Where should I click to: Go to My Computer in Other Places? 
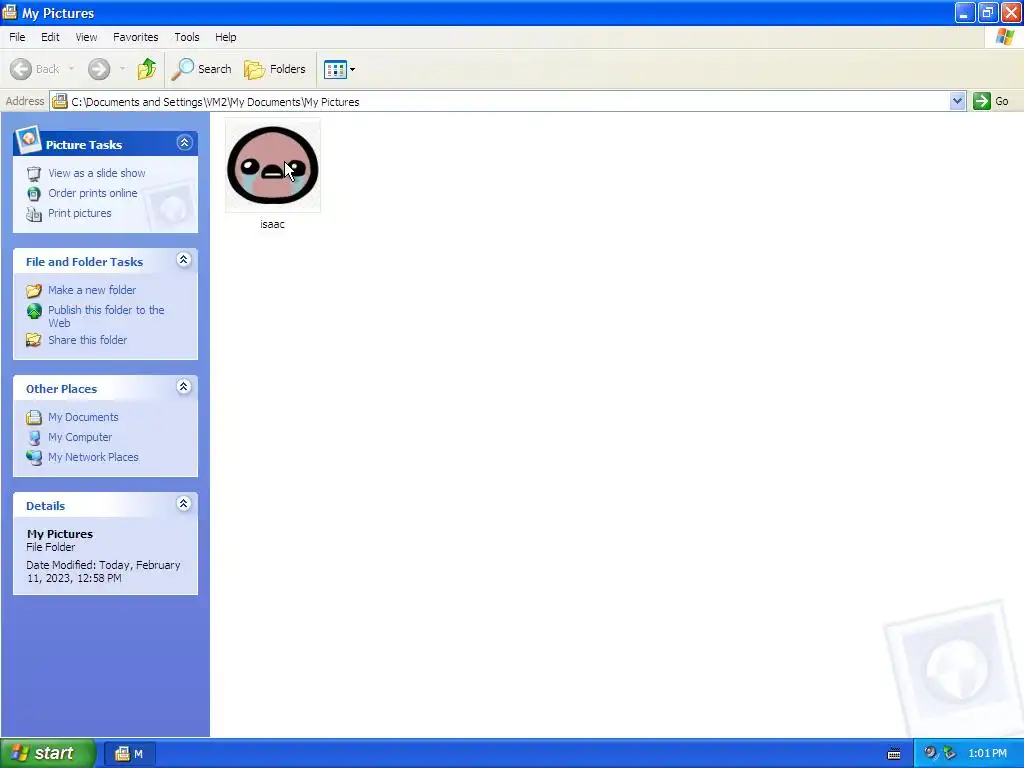[x=80, y=437]
